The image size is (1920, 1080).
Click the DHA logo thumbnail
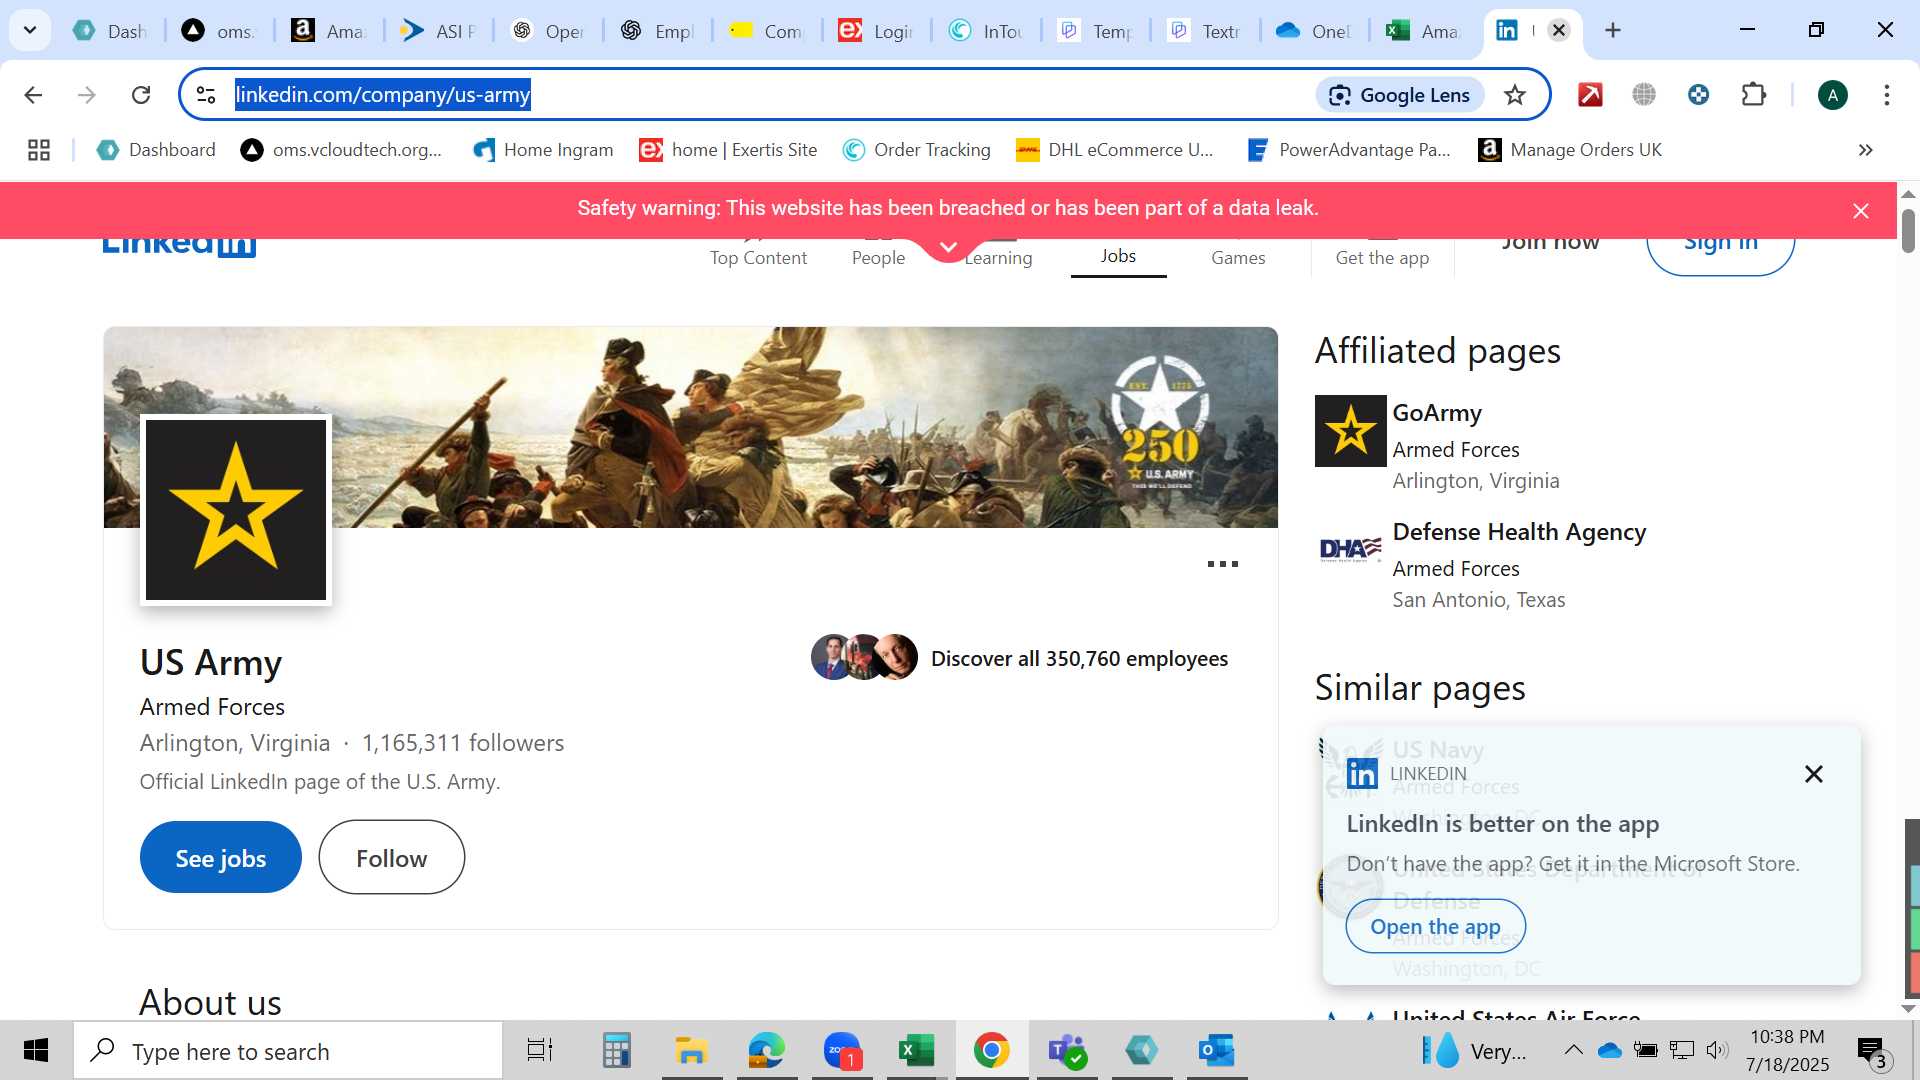pyautogui.click(x=1350, y=549)
